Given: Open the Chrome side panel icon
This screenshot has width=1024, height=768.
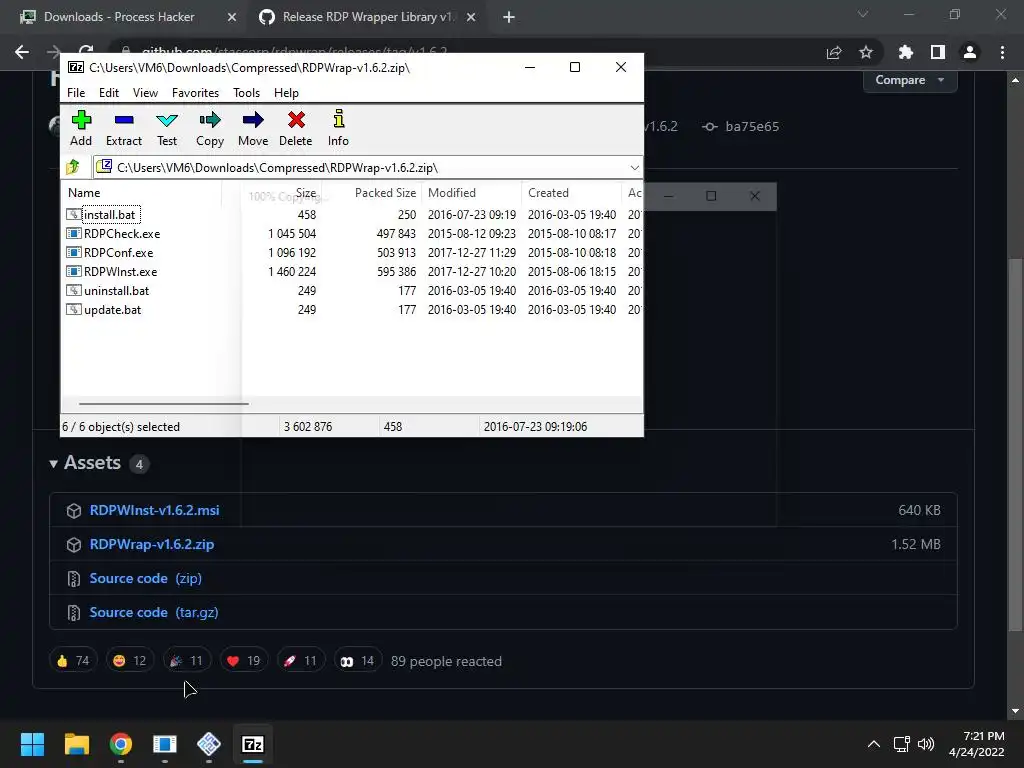Looking at the screenshot, I should pyautogui.click(x=938, y=52).
